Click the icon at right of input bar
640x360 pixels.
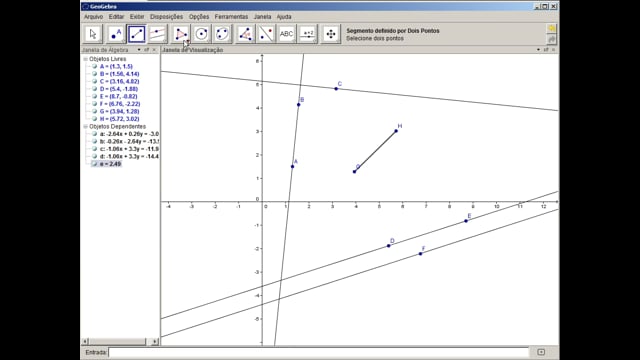(x=541, y=352)
